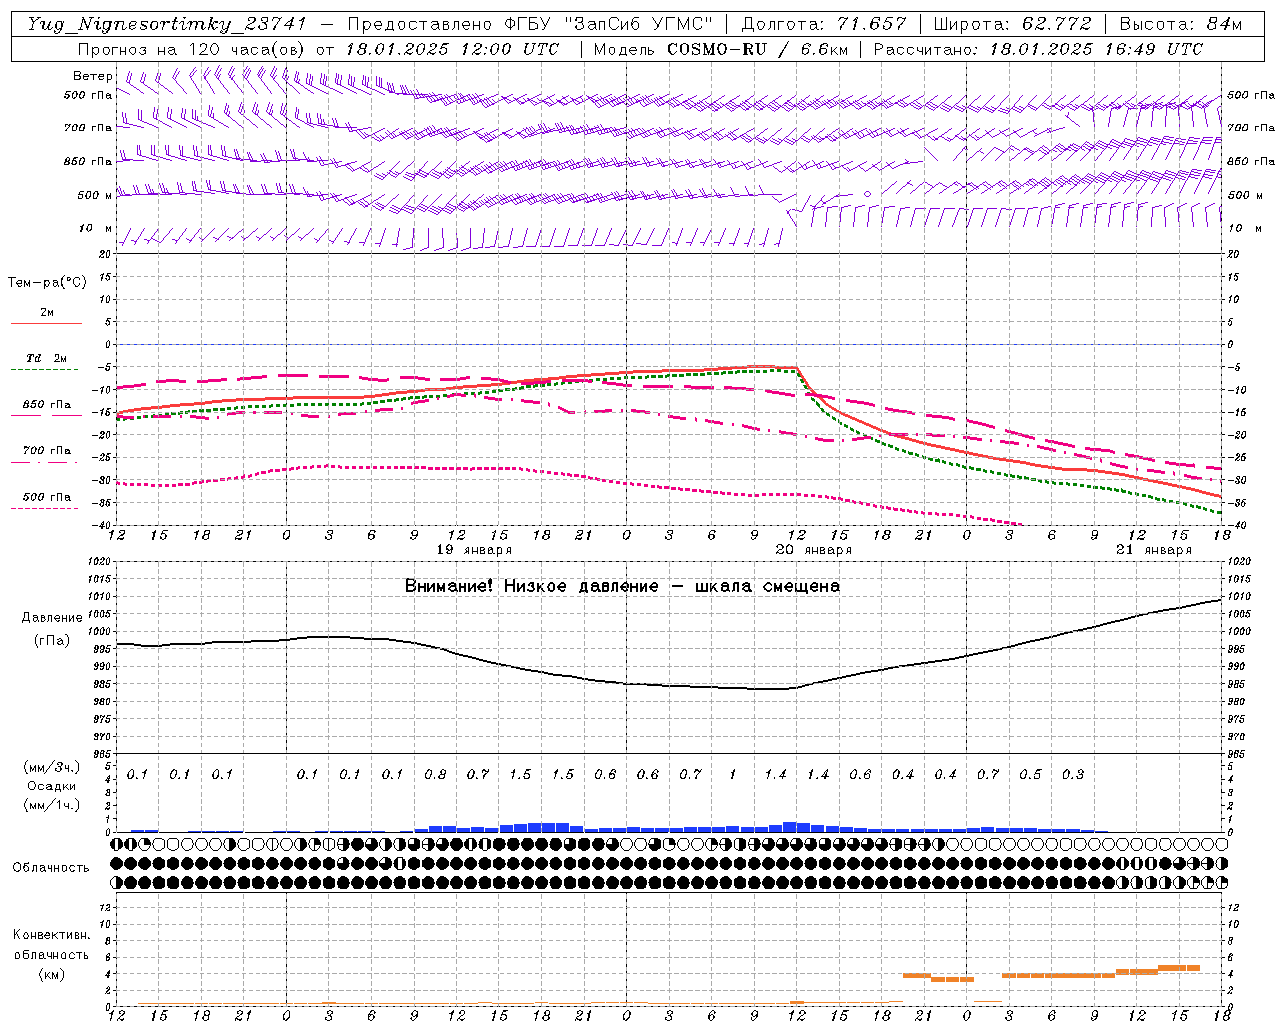Click the Высота: 84м value

click(x=1181, y=24)
